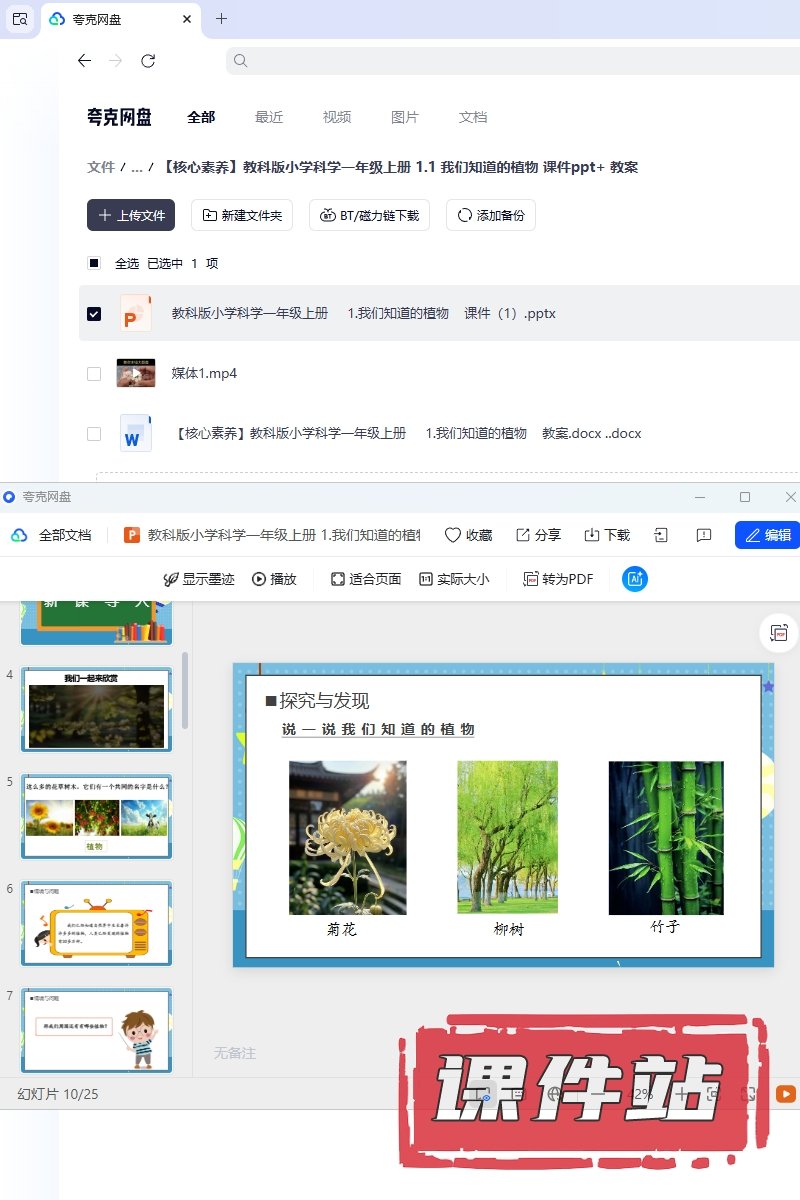
Task: Click 适合页面 fit page icon
Action: pyautogui.click(x=338, y=579)
